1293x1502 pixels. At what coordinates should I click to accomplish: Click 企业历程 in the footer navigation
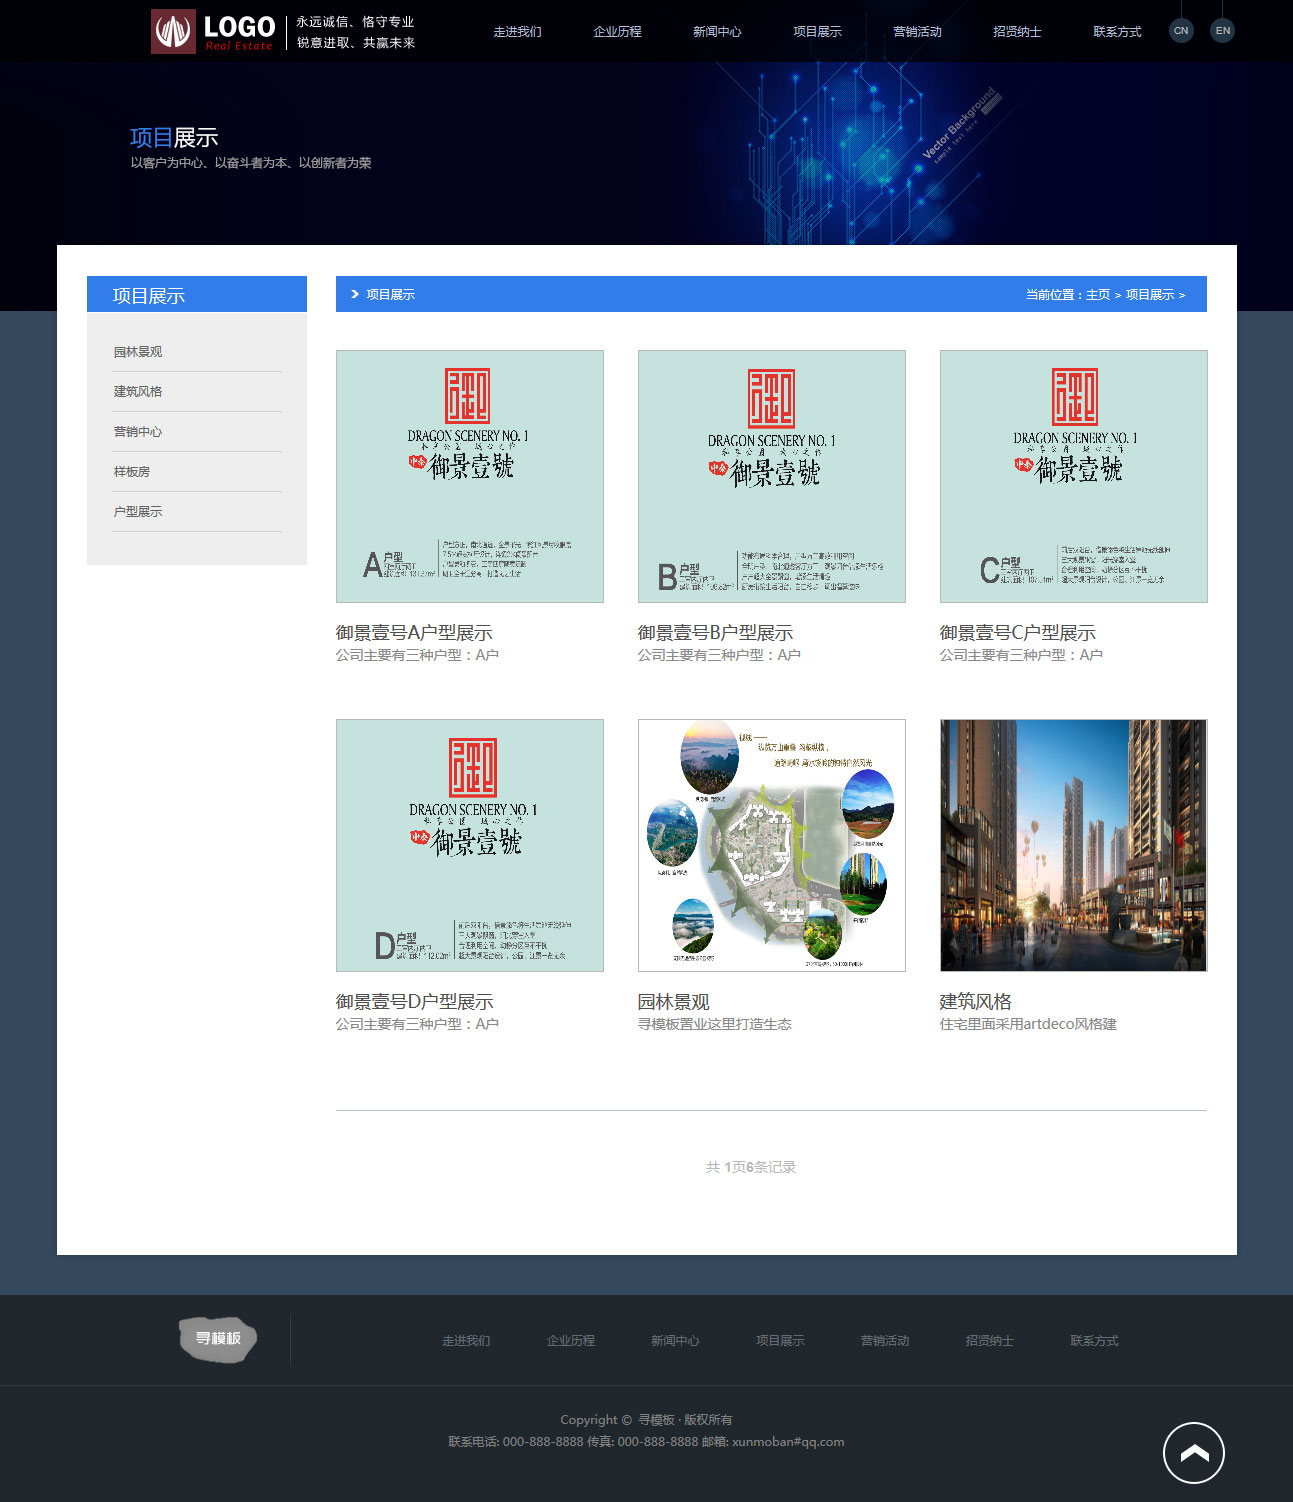click(570, 1341)
